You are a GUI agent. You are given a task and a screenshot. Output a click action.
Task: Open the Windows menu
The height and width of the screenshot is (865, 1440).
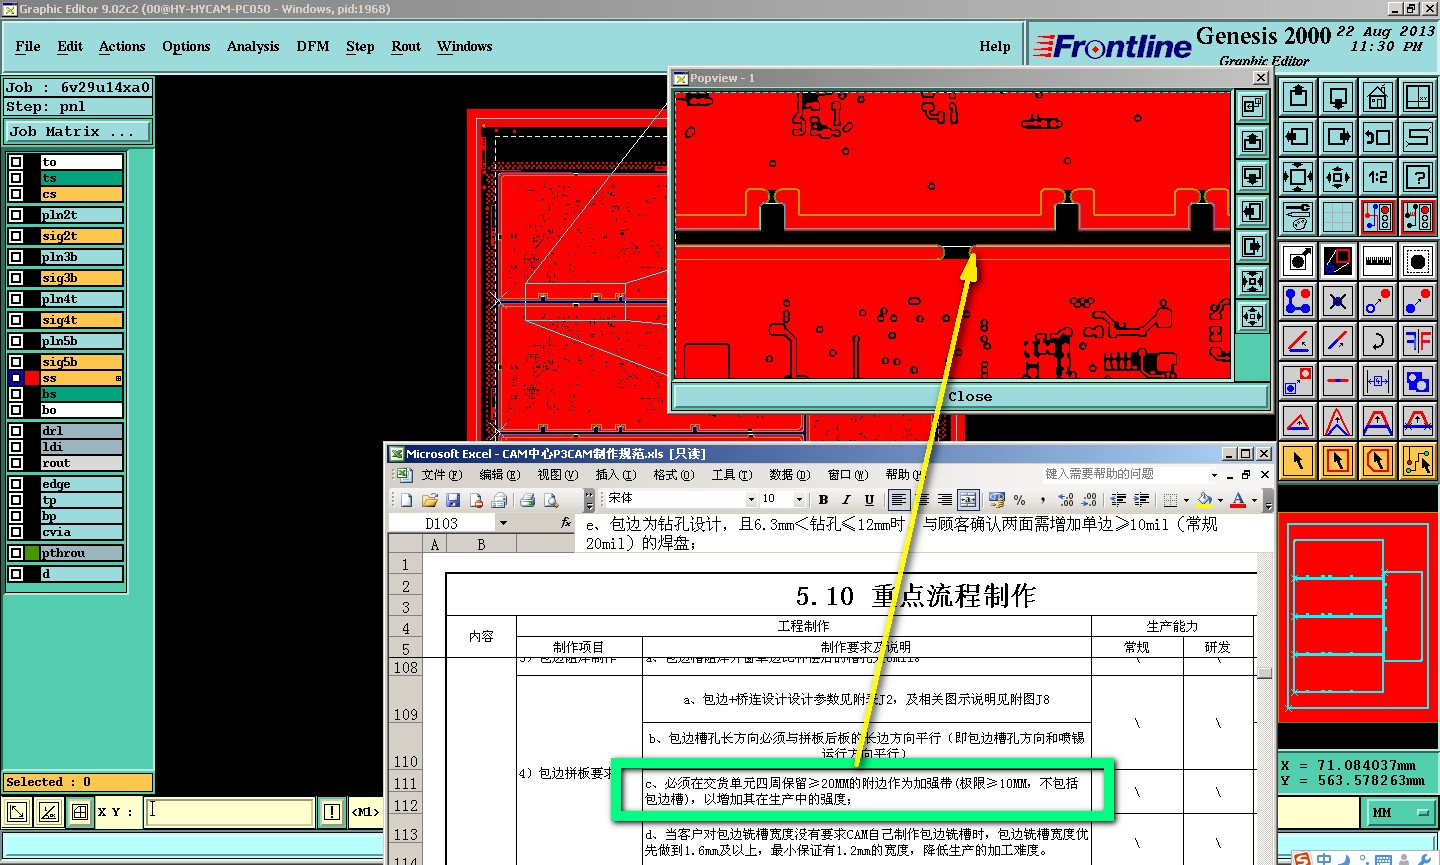point(465,46)
